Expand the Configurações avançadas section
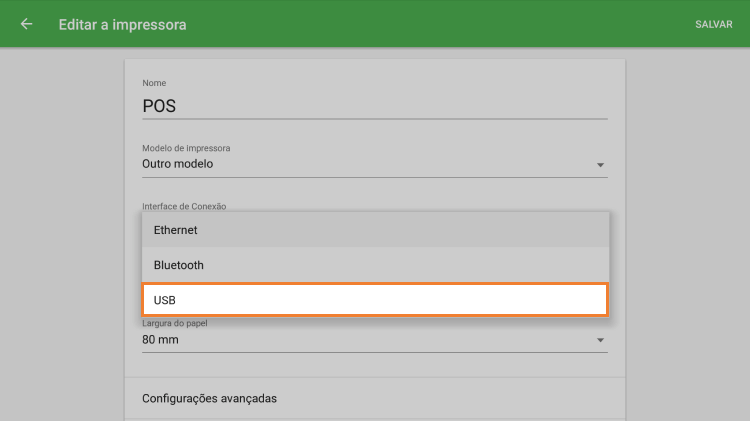Viewport: 750px width, 421px height. click(210, 398)
